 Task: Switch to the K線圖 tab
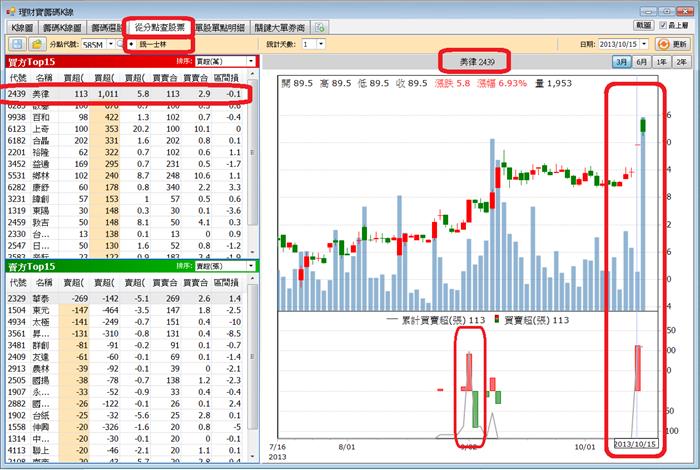click(x=21, y=27)
